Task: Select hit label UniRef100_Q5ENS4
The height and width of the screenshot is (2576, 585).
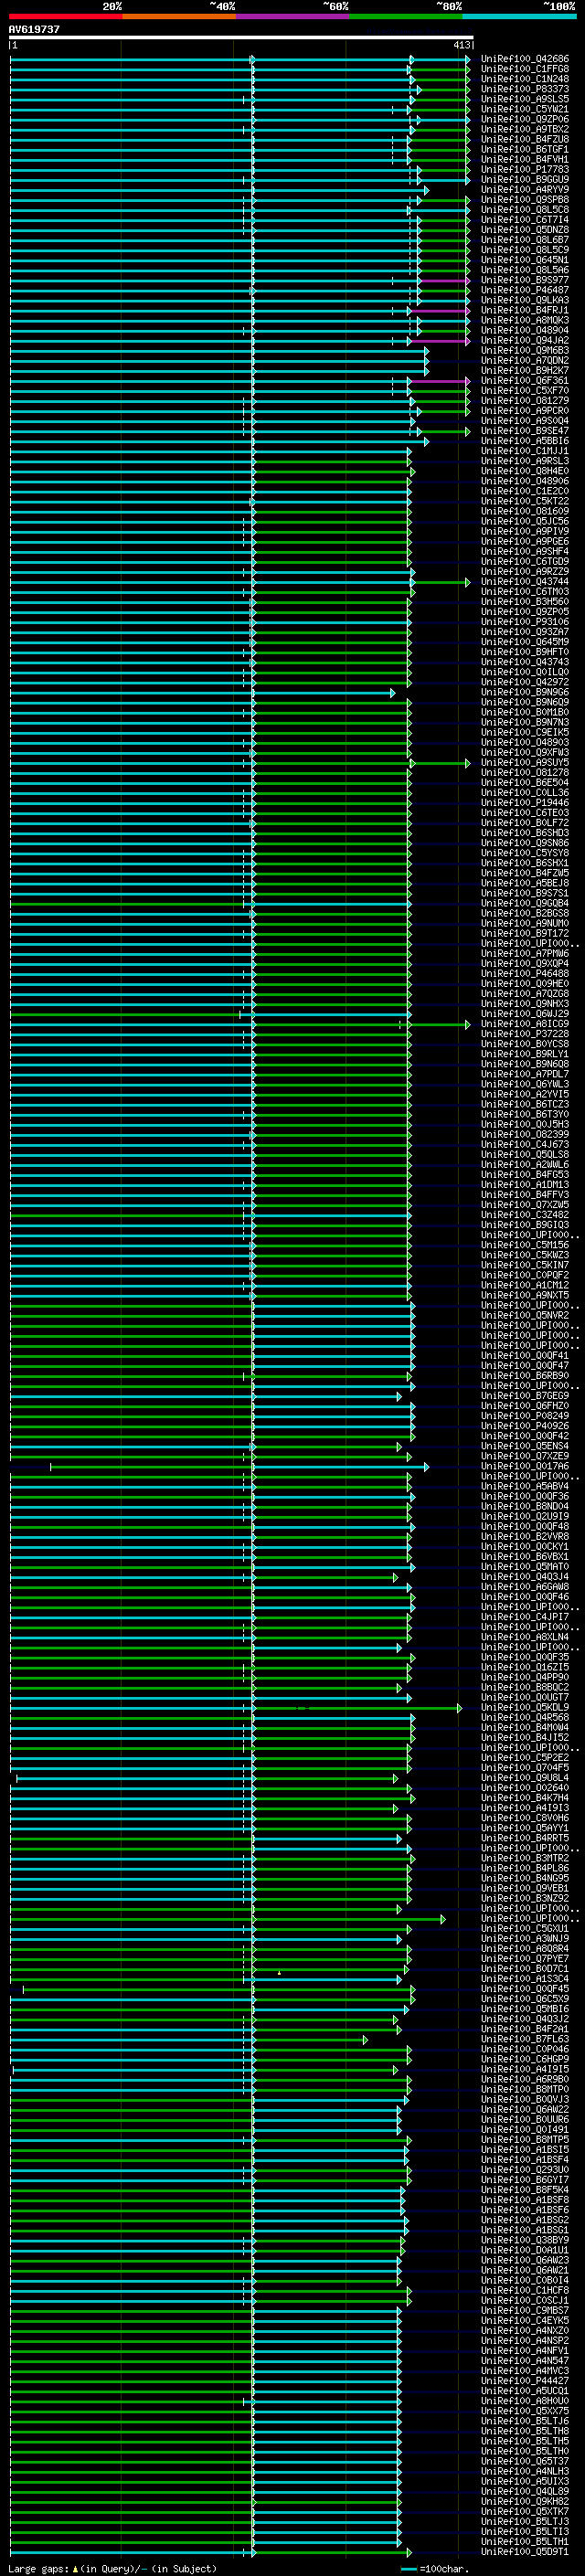Action: pos(525,1446)
